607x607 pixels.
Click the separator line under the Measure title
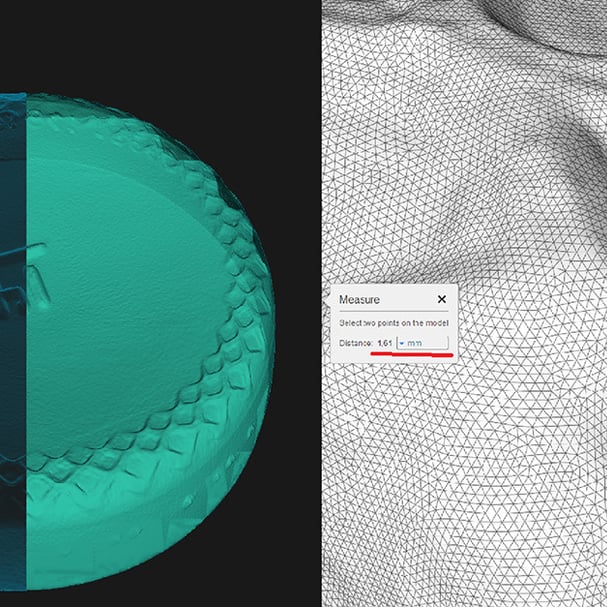(394, 311)
